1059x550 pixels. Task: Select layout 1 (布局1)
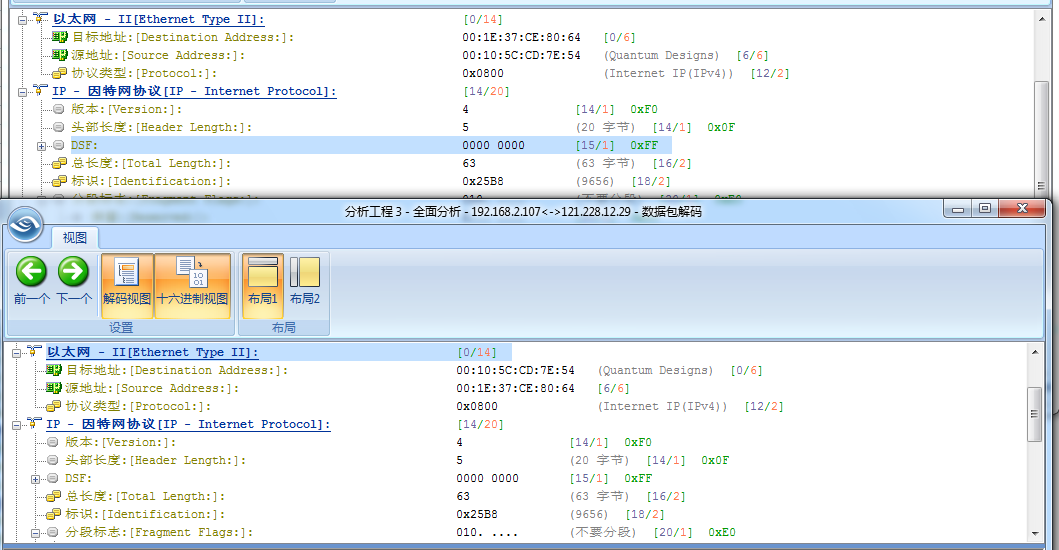click(x=263, y=285)
